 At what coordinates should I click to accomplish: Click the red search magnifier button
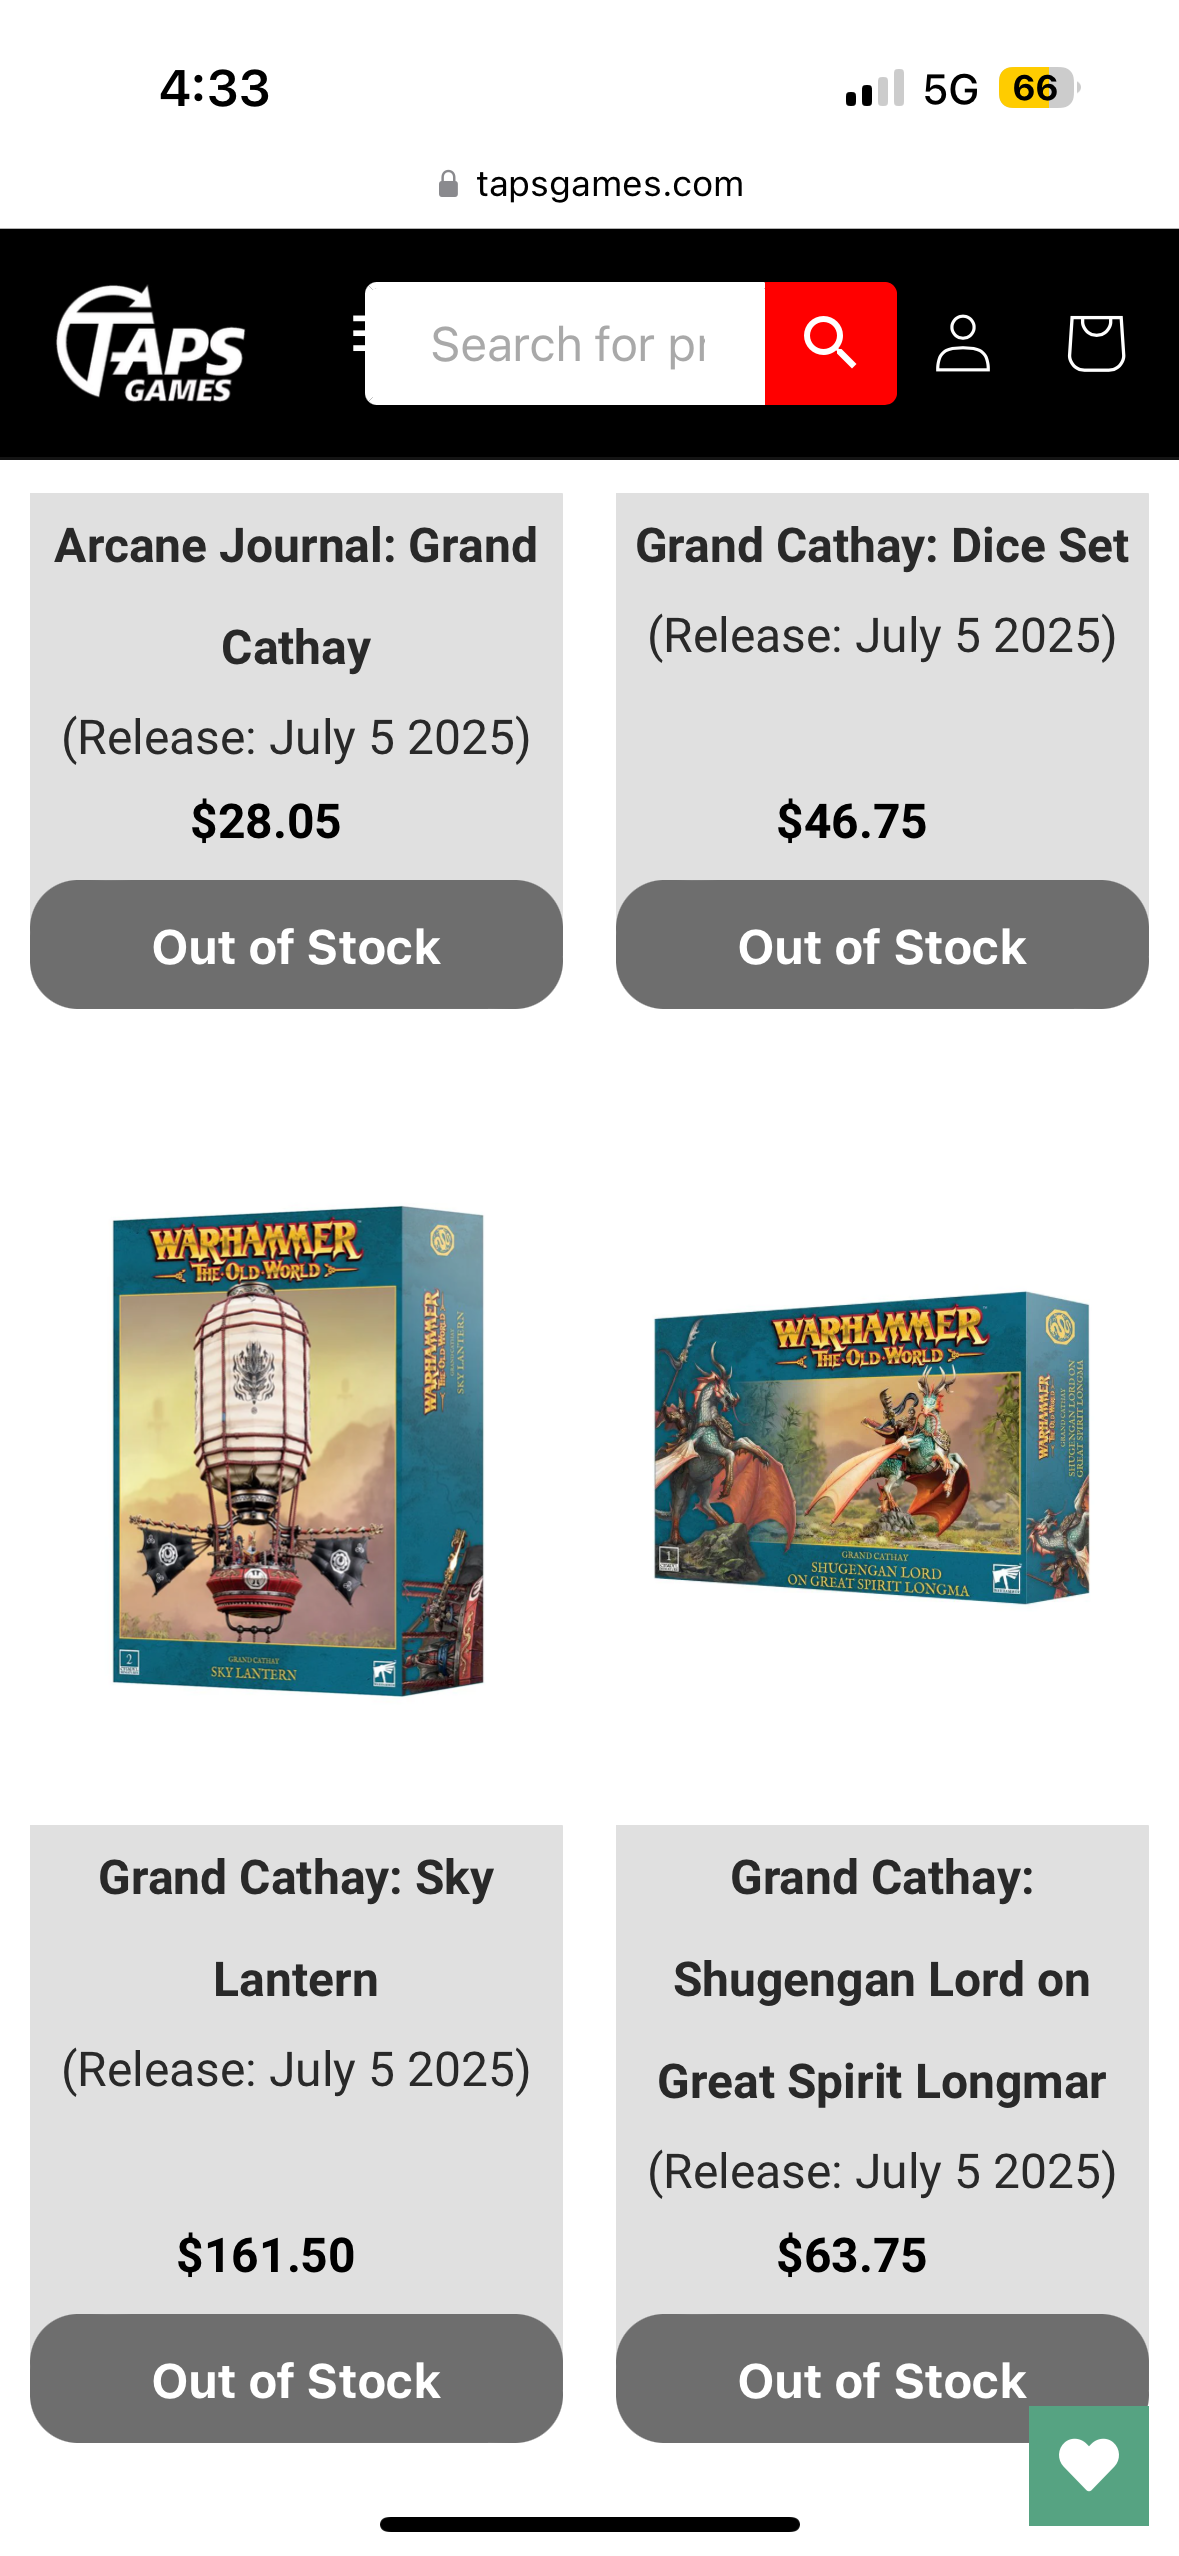click(830, 343)
